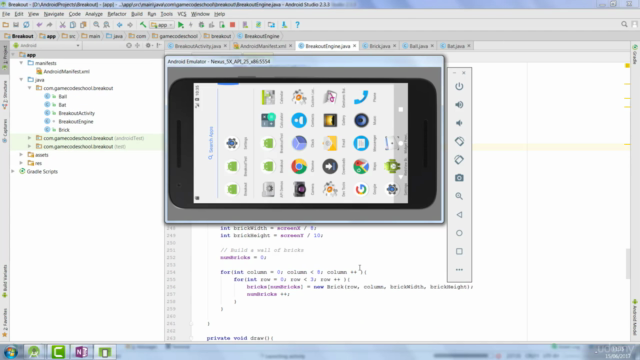Click the Sync project icon in toolbar
This screenshot has height=360, width=640.
26,25
